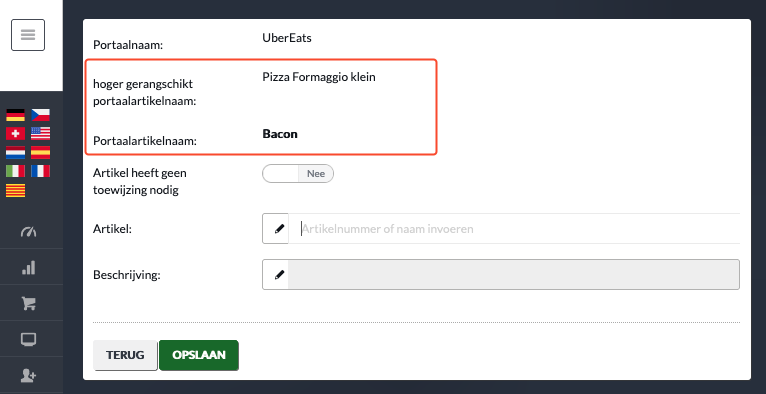766x394 pixels.
Task: Switch language to German flag
Action: click(15, 115)
